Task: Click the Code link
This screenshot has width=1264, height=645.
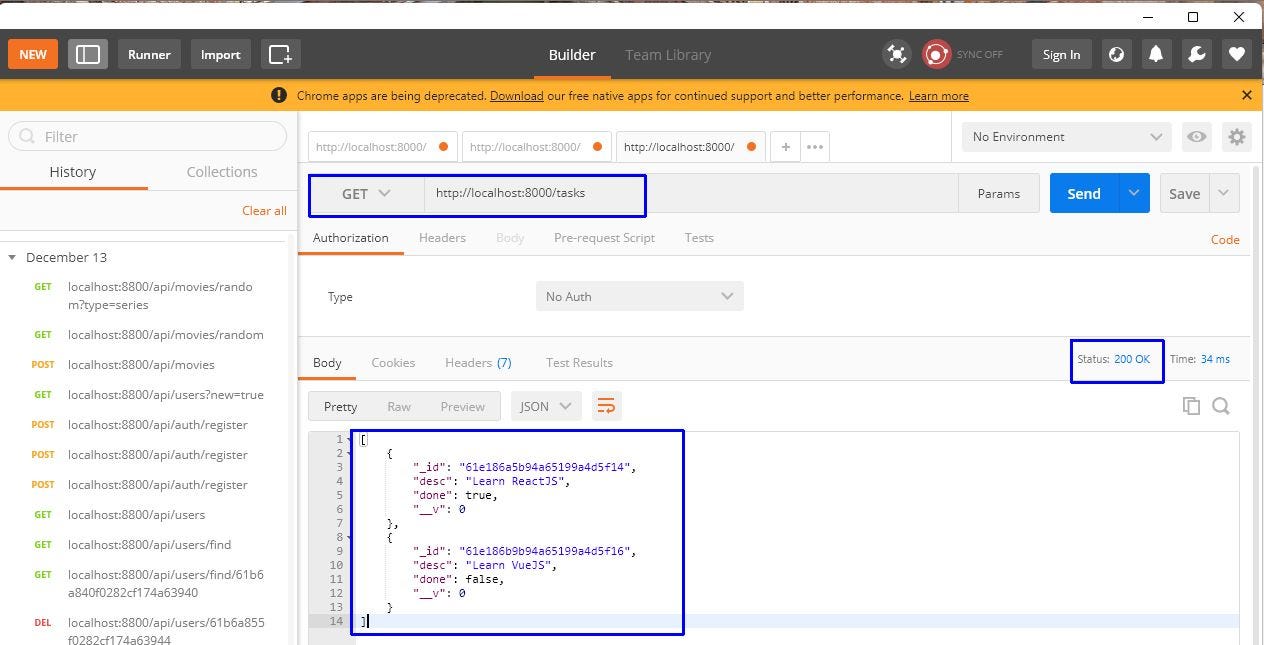Action: click(1225, 240)
